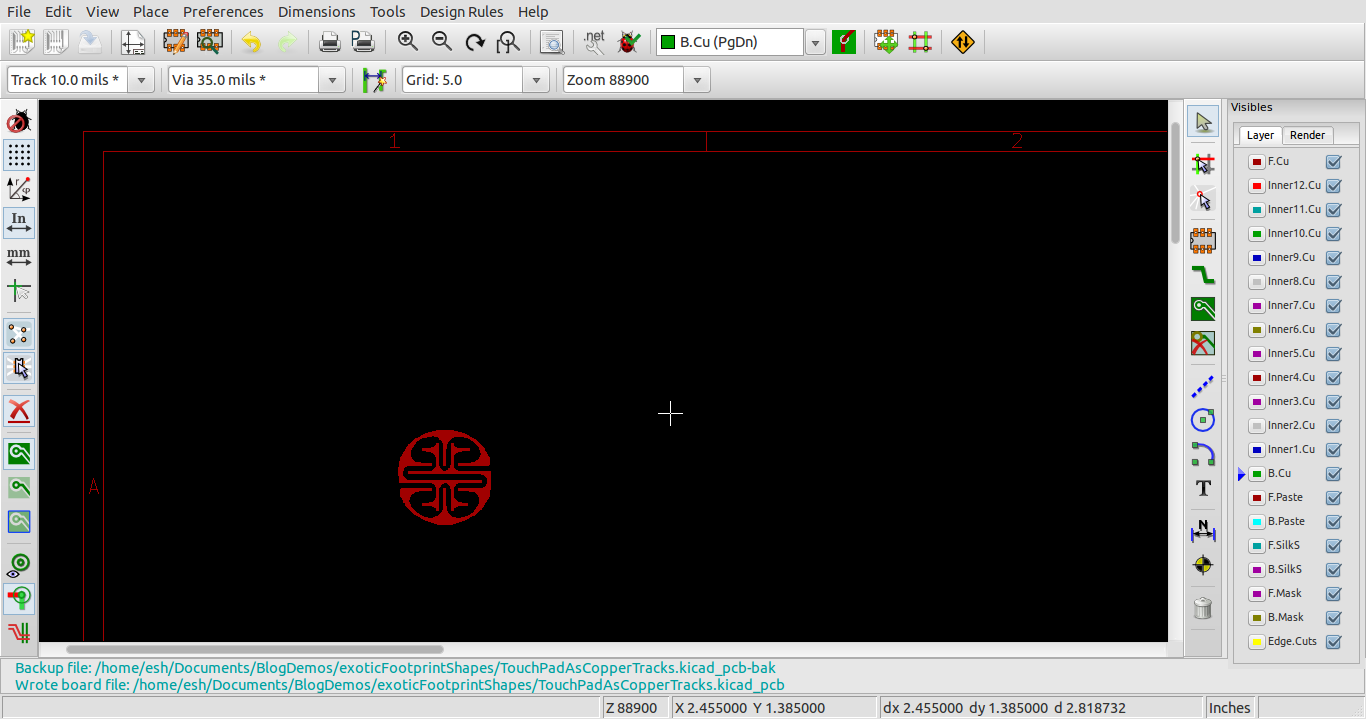The image size is (1366, 719).
Task: Disable the B.SilkS layer visibility
Action: coord(1333,569)
